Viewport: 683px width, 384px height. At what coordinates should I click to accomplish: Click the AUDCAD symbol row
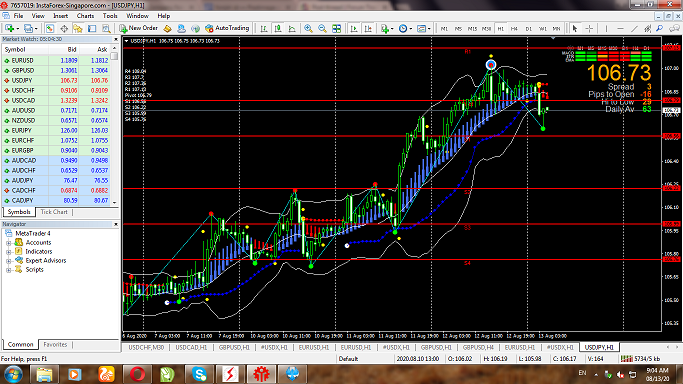[56, 161]
